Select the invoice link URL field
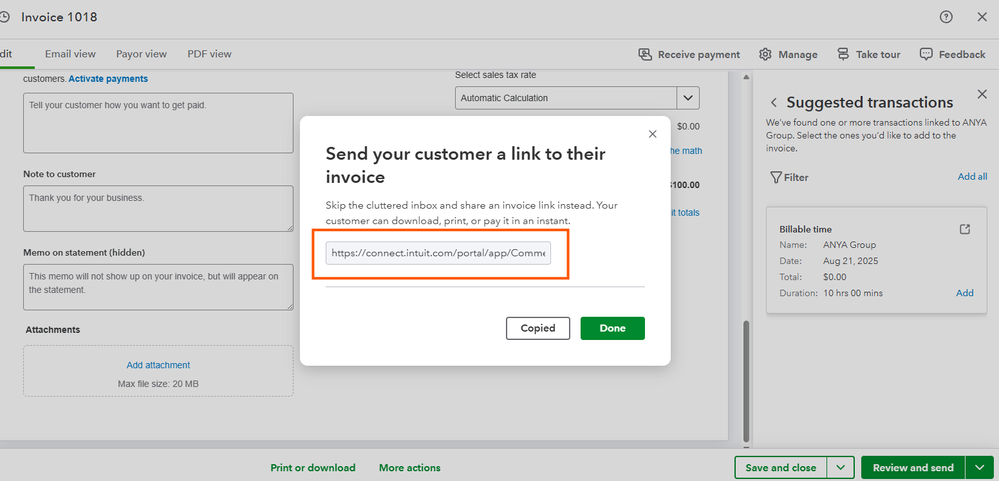Image resolution: width=999 pixels, height=481 pixels. [438, 253]
